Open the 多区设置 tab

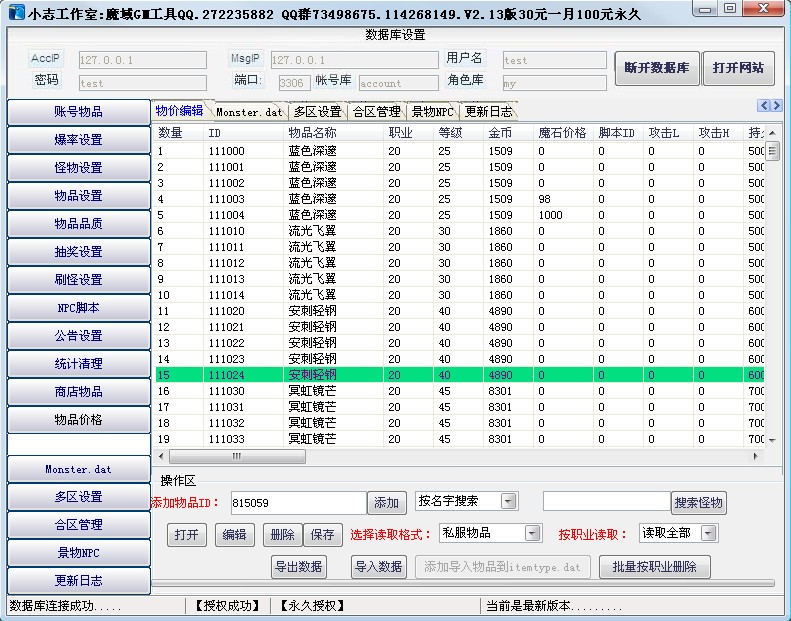click(317, 112)
